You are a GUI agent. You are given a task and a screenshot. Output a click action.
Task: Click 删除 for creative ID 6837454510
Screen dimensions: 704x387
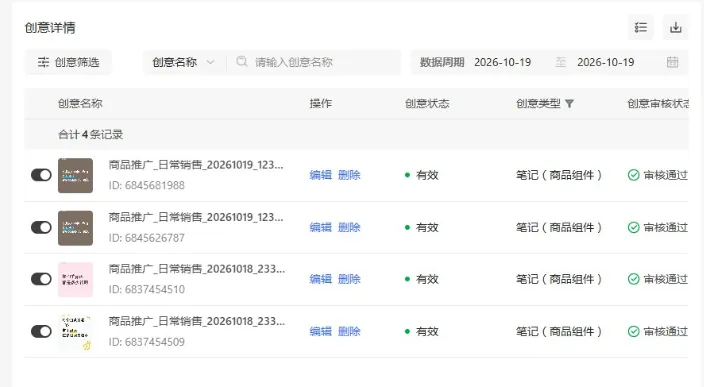(349, 279)
